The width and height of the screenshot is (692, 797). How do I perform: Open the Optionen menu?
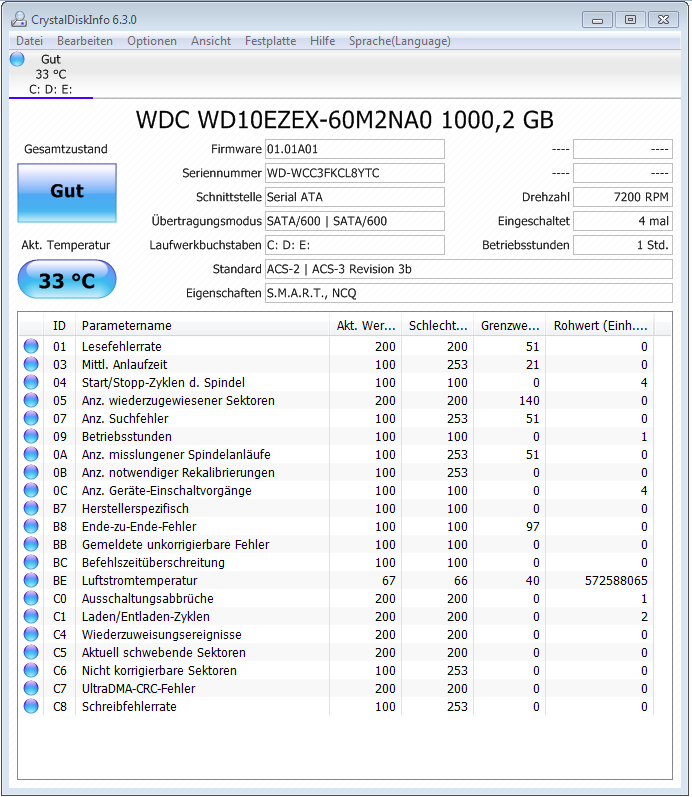click(152, 41)
